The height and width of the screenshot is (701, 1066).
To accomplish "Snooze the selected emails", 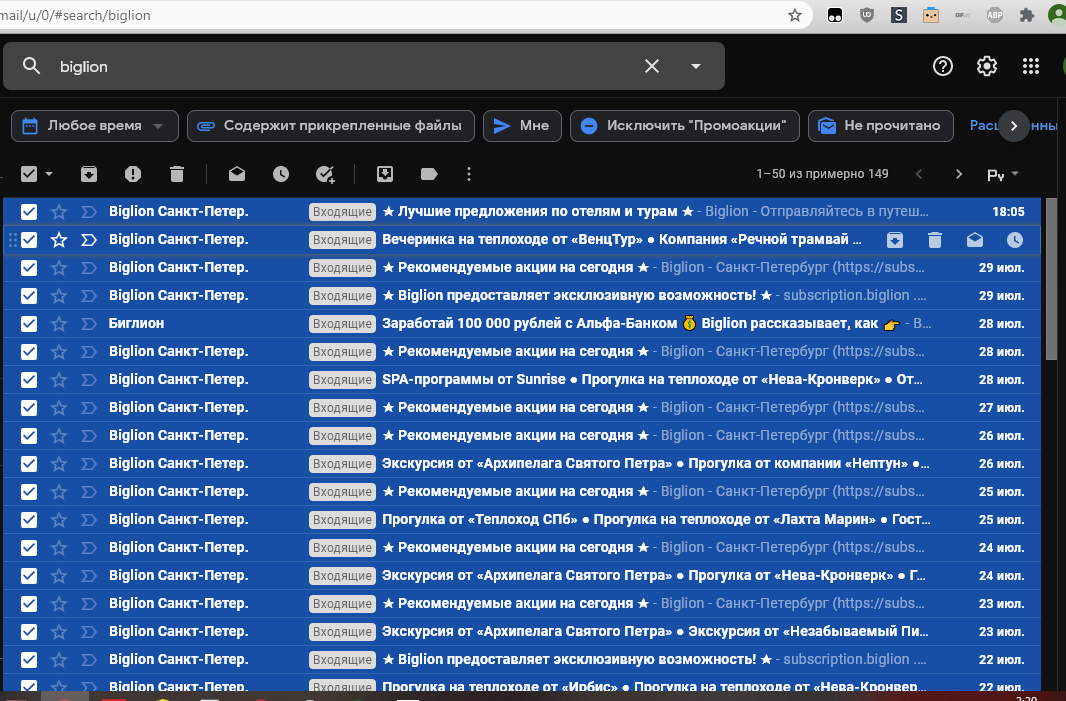I will (281, 174).
